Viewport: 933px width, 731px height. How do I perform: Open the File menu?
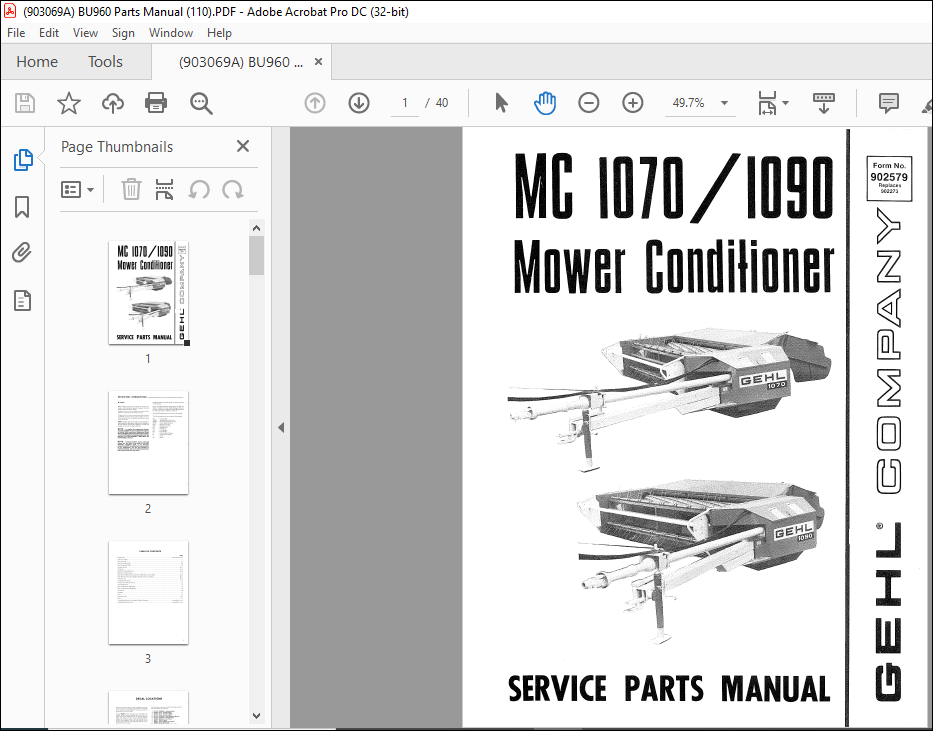click(x=16, y=33)
